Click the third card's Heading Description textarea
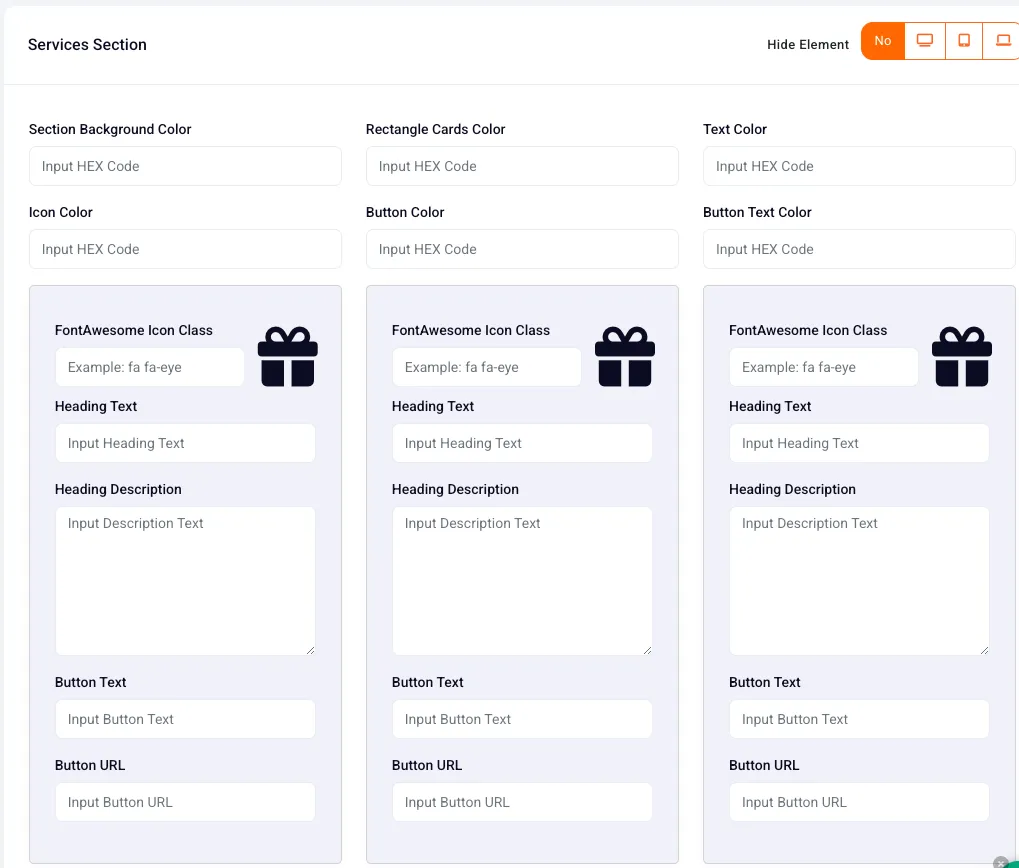This screenshot has width=1019, height=868. (859, 581)
